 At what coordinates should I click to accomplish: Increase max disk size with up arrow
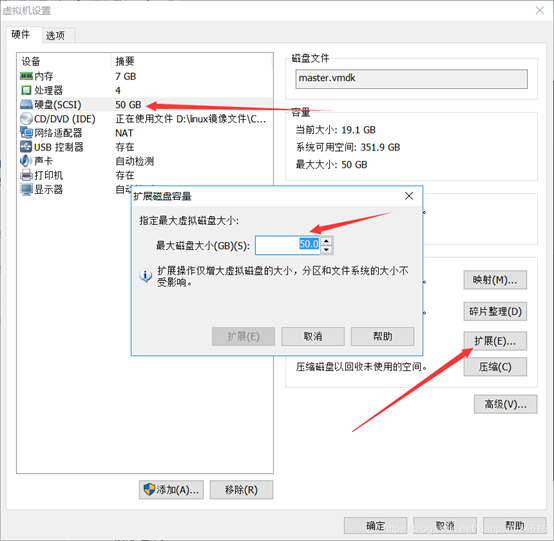click(x=326, y=241)
